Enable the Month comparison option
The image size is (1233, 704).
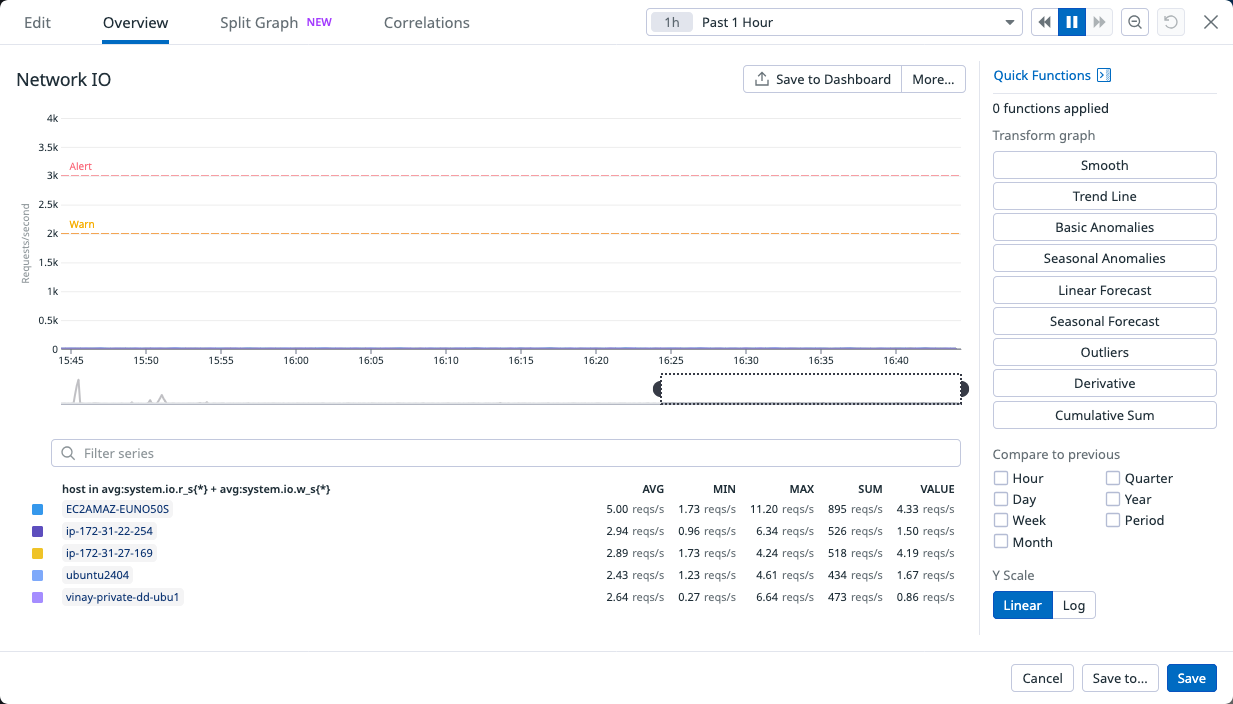coord(1001,541)
